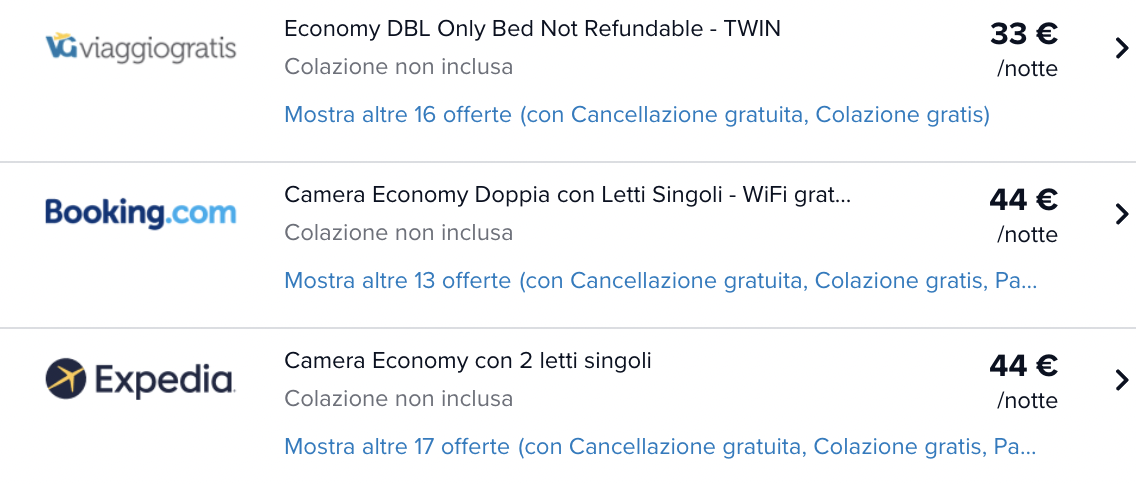
Task: Click Booking.com 'Colazione non inclusa' text
Action: coord(398,233)
